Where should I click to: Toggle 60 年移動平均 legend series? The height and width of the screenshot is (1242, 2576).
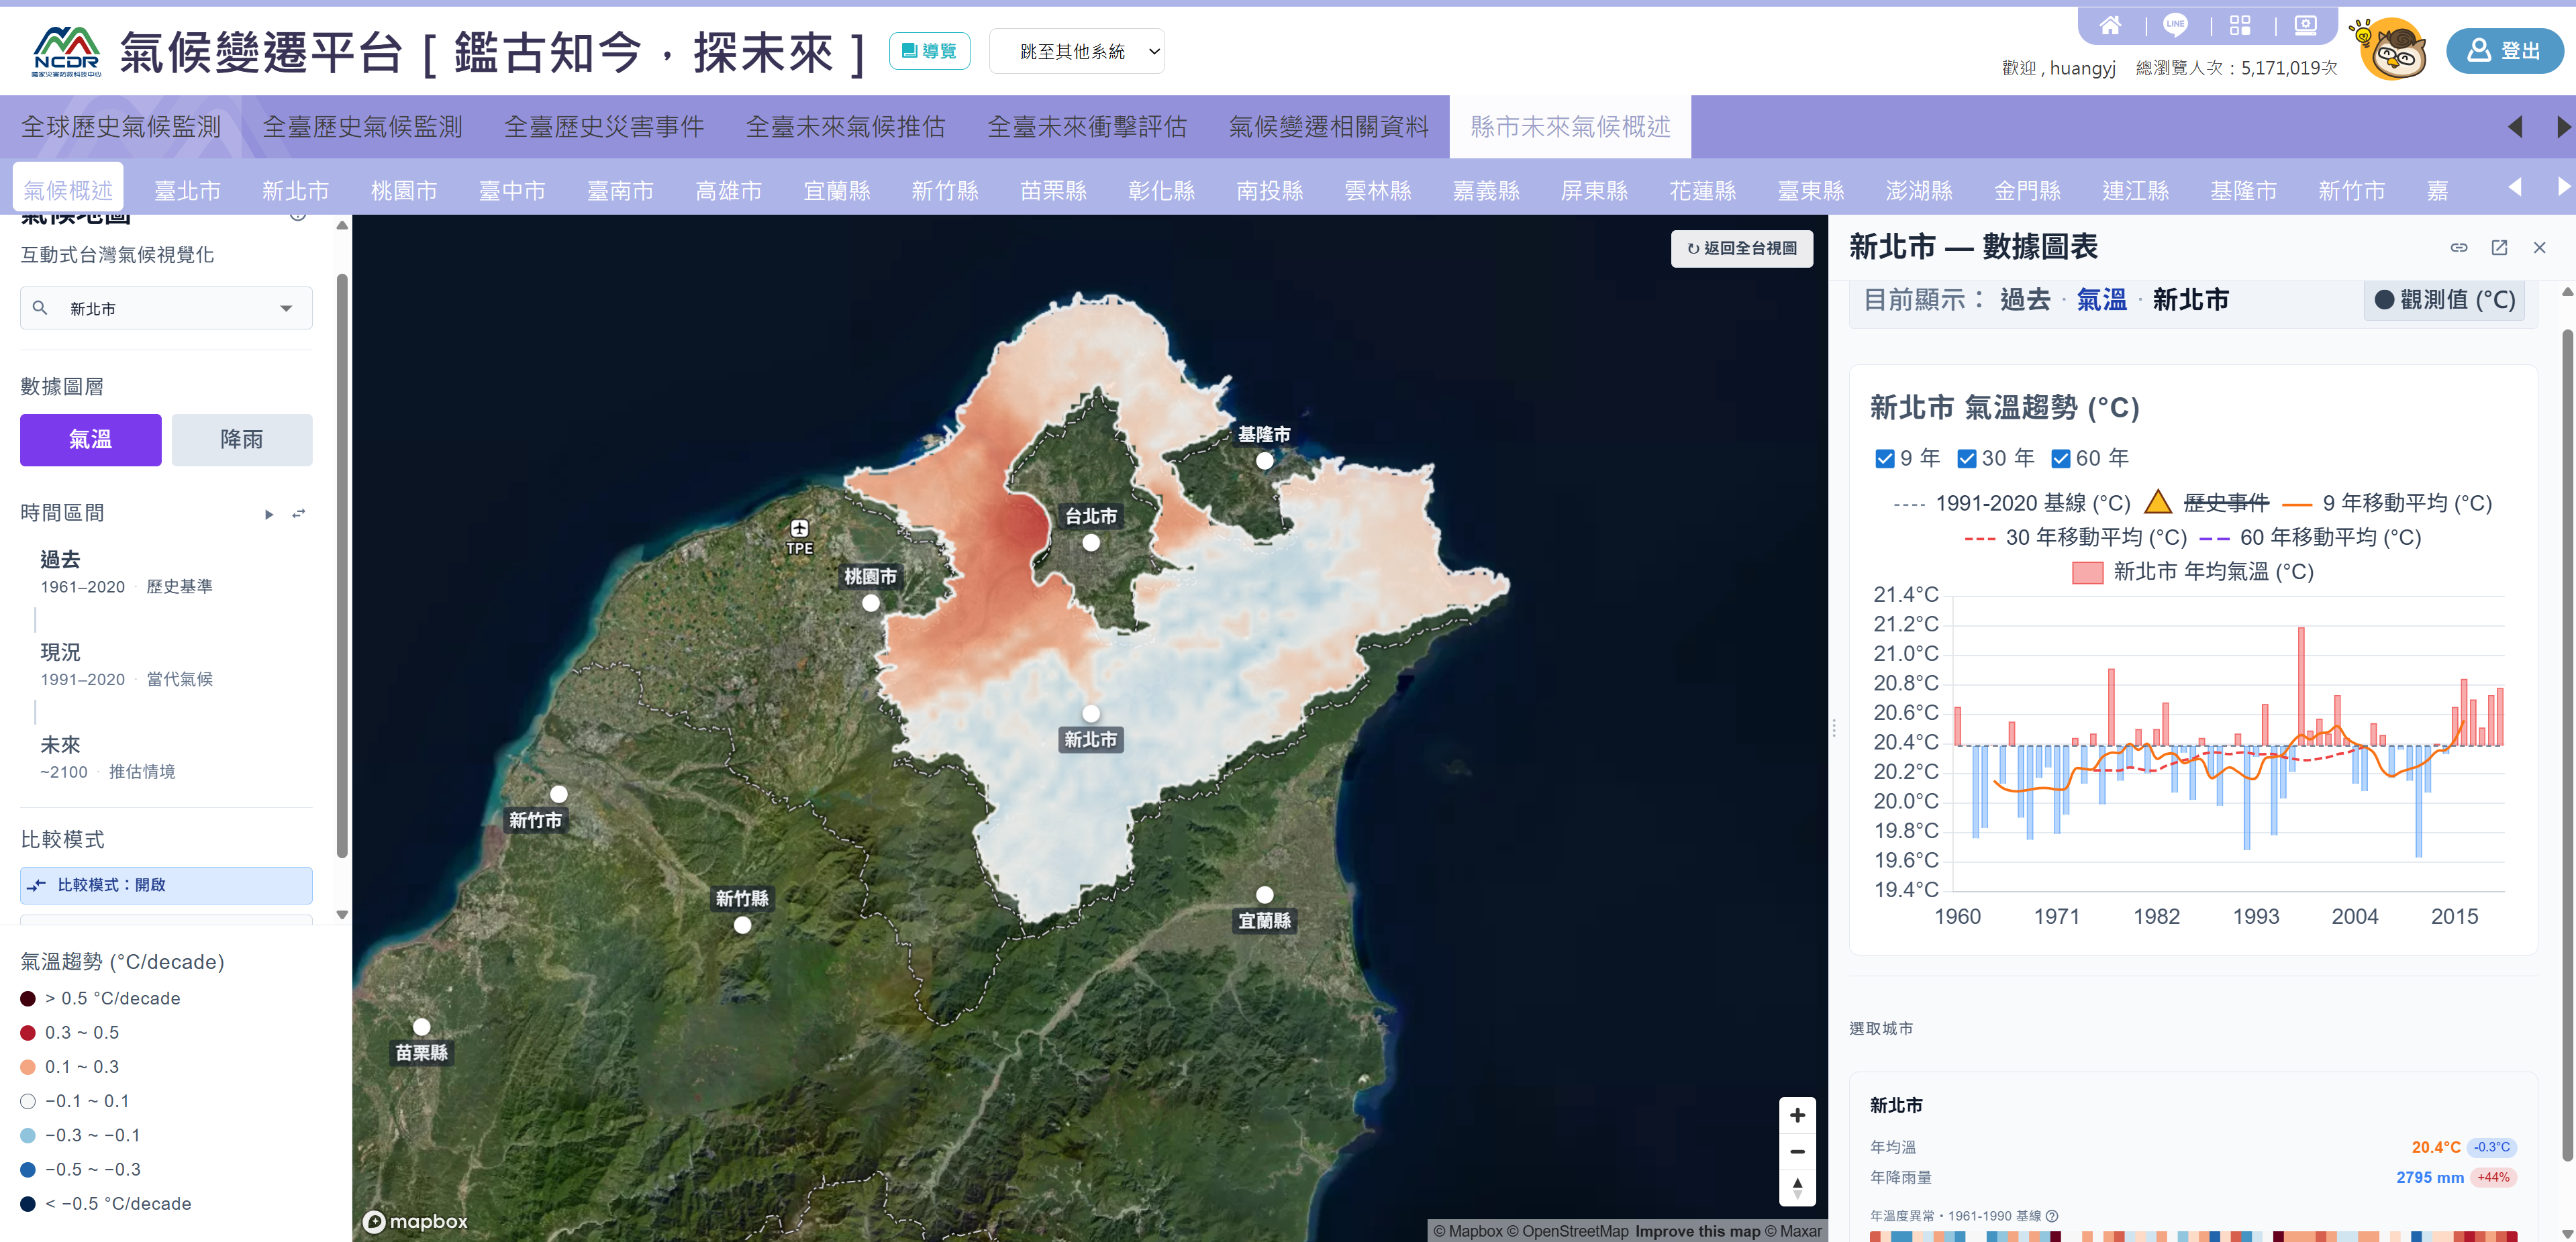click(x=2310, y=538)
